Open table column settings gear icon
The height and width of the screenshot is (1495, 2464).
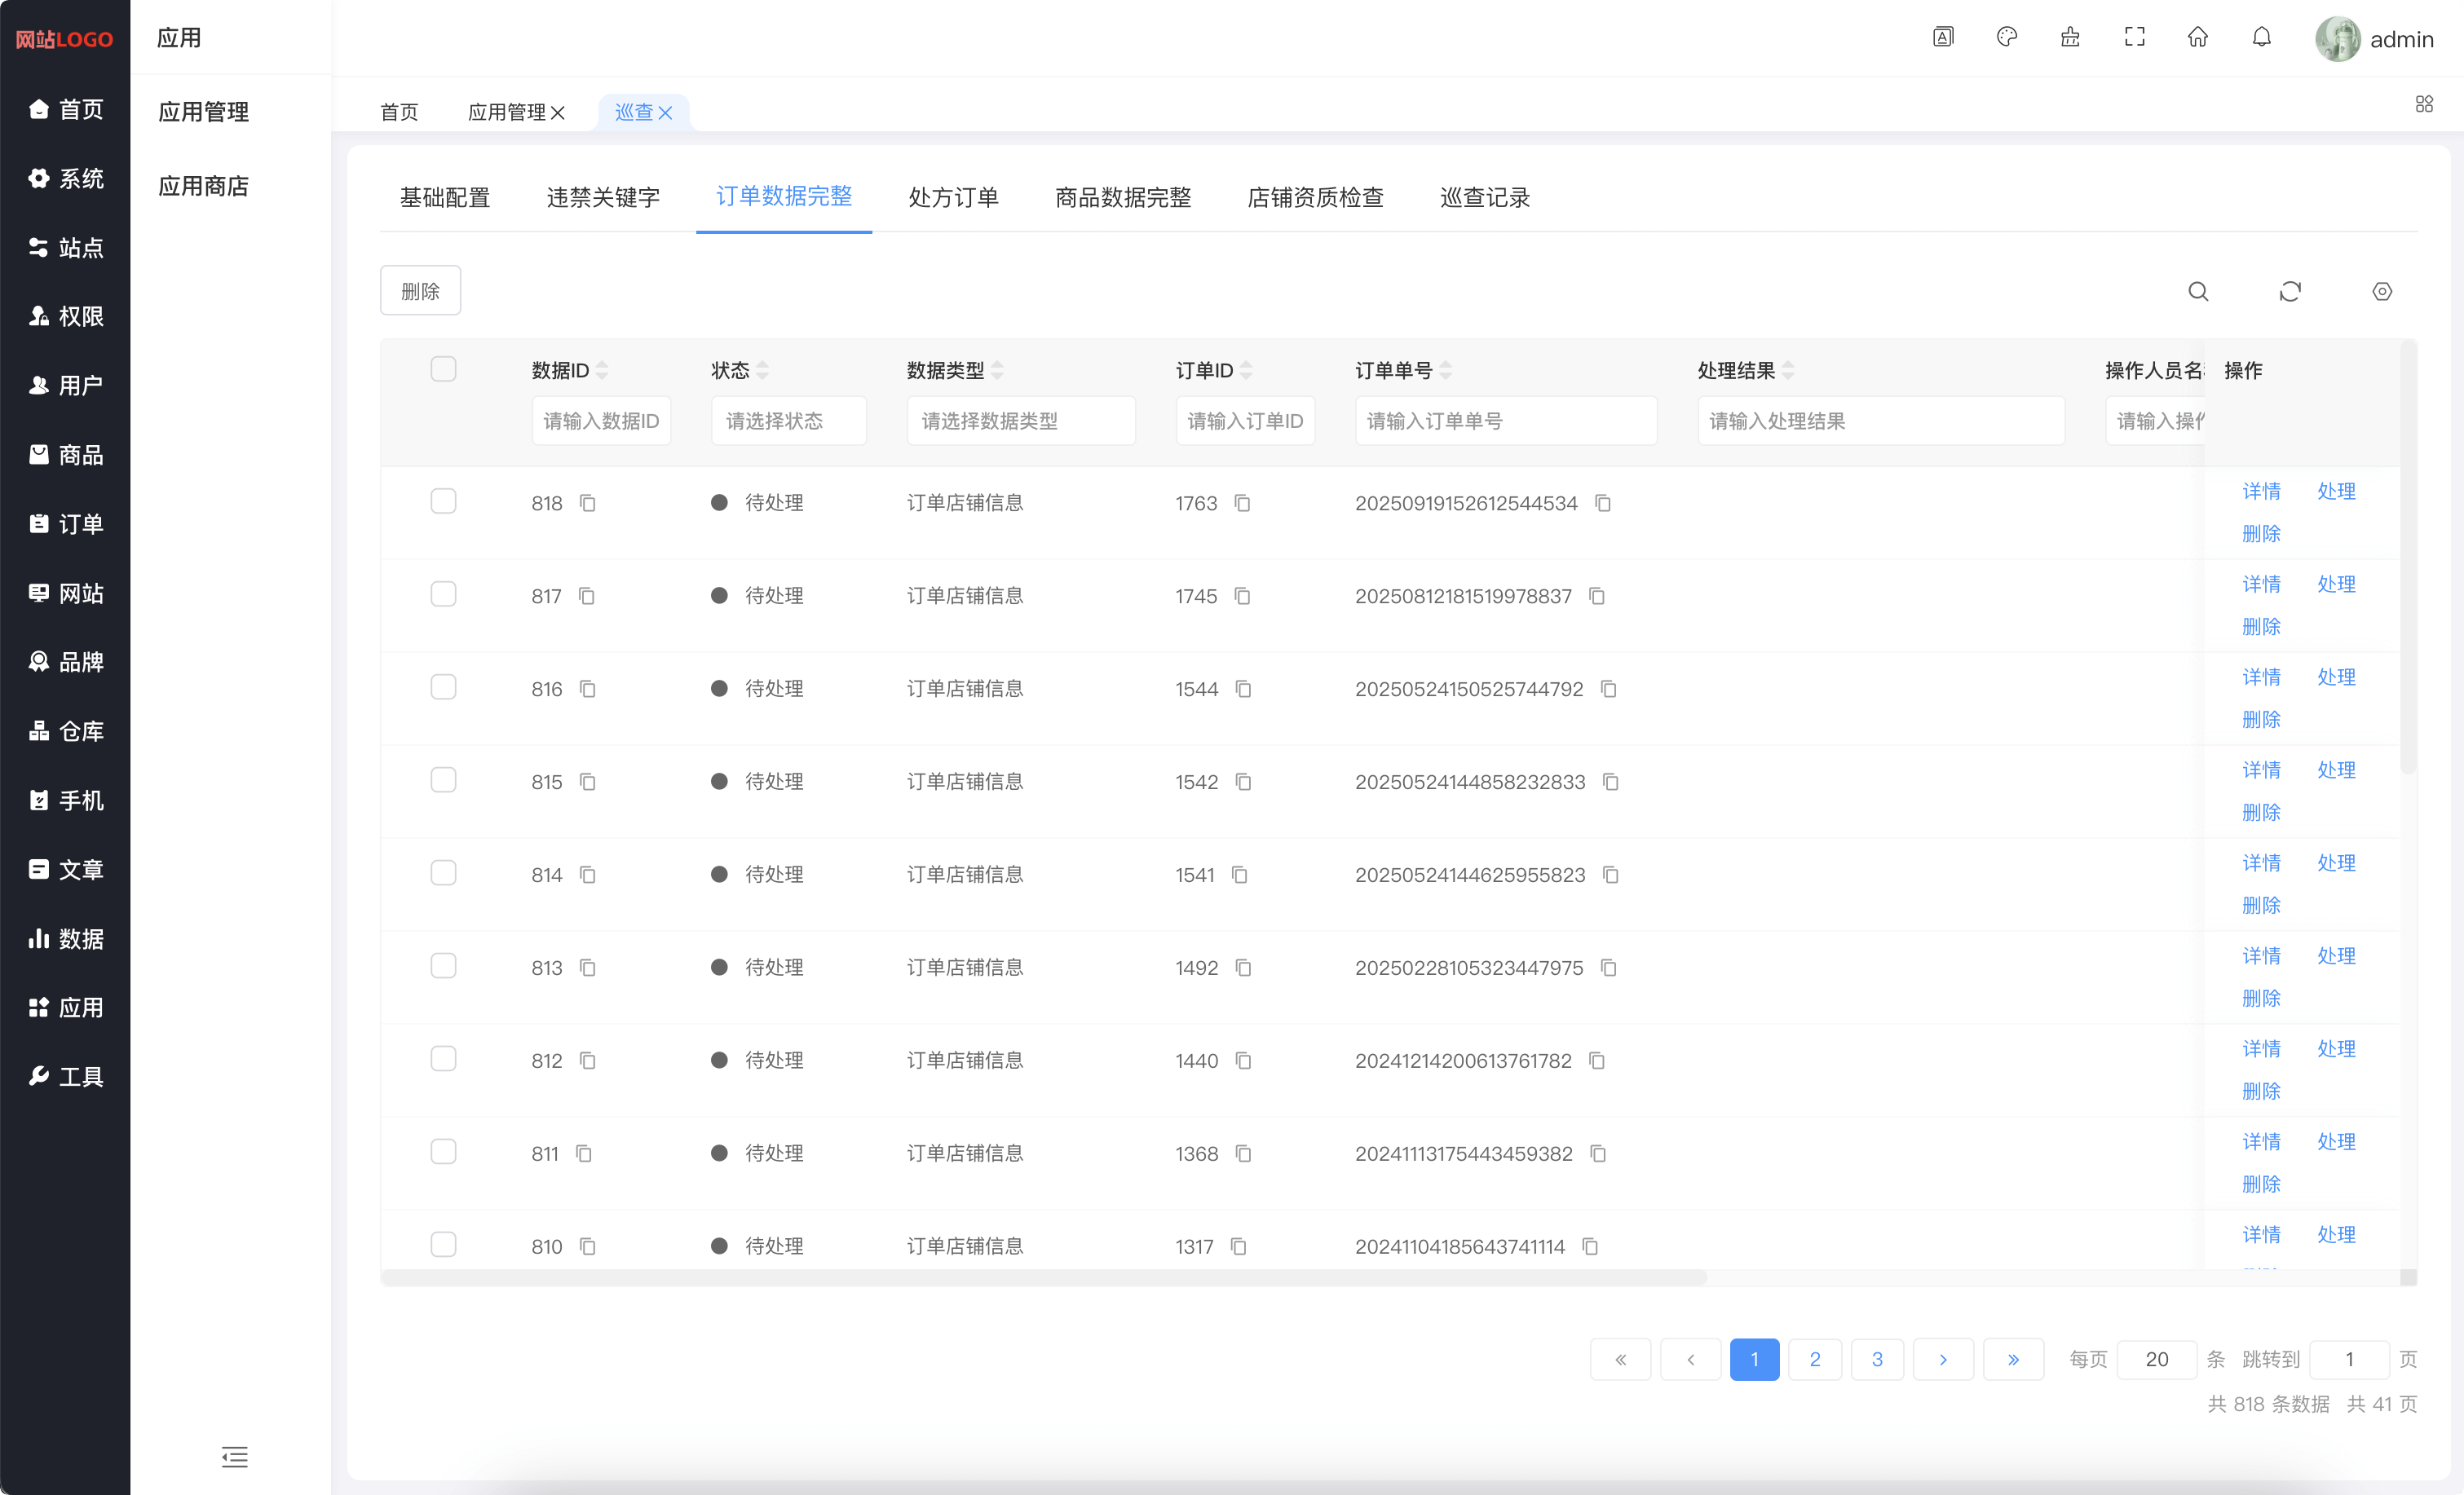[2381, 291]
